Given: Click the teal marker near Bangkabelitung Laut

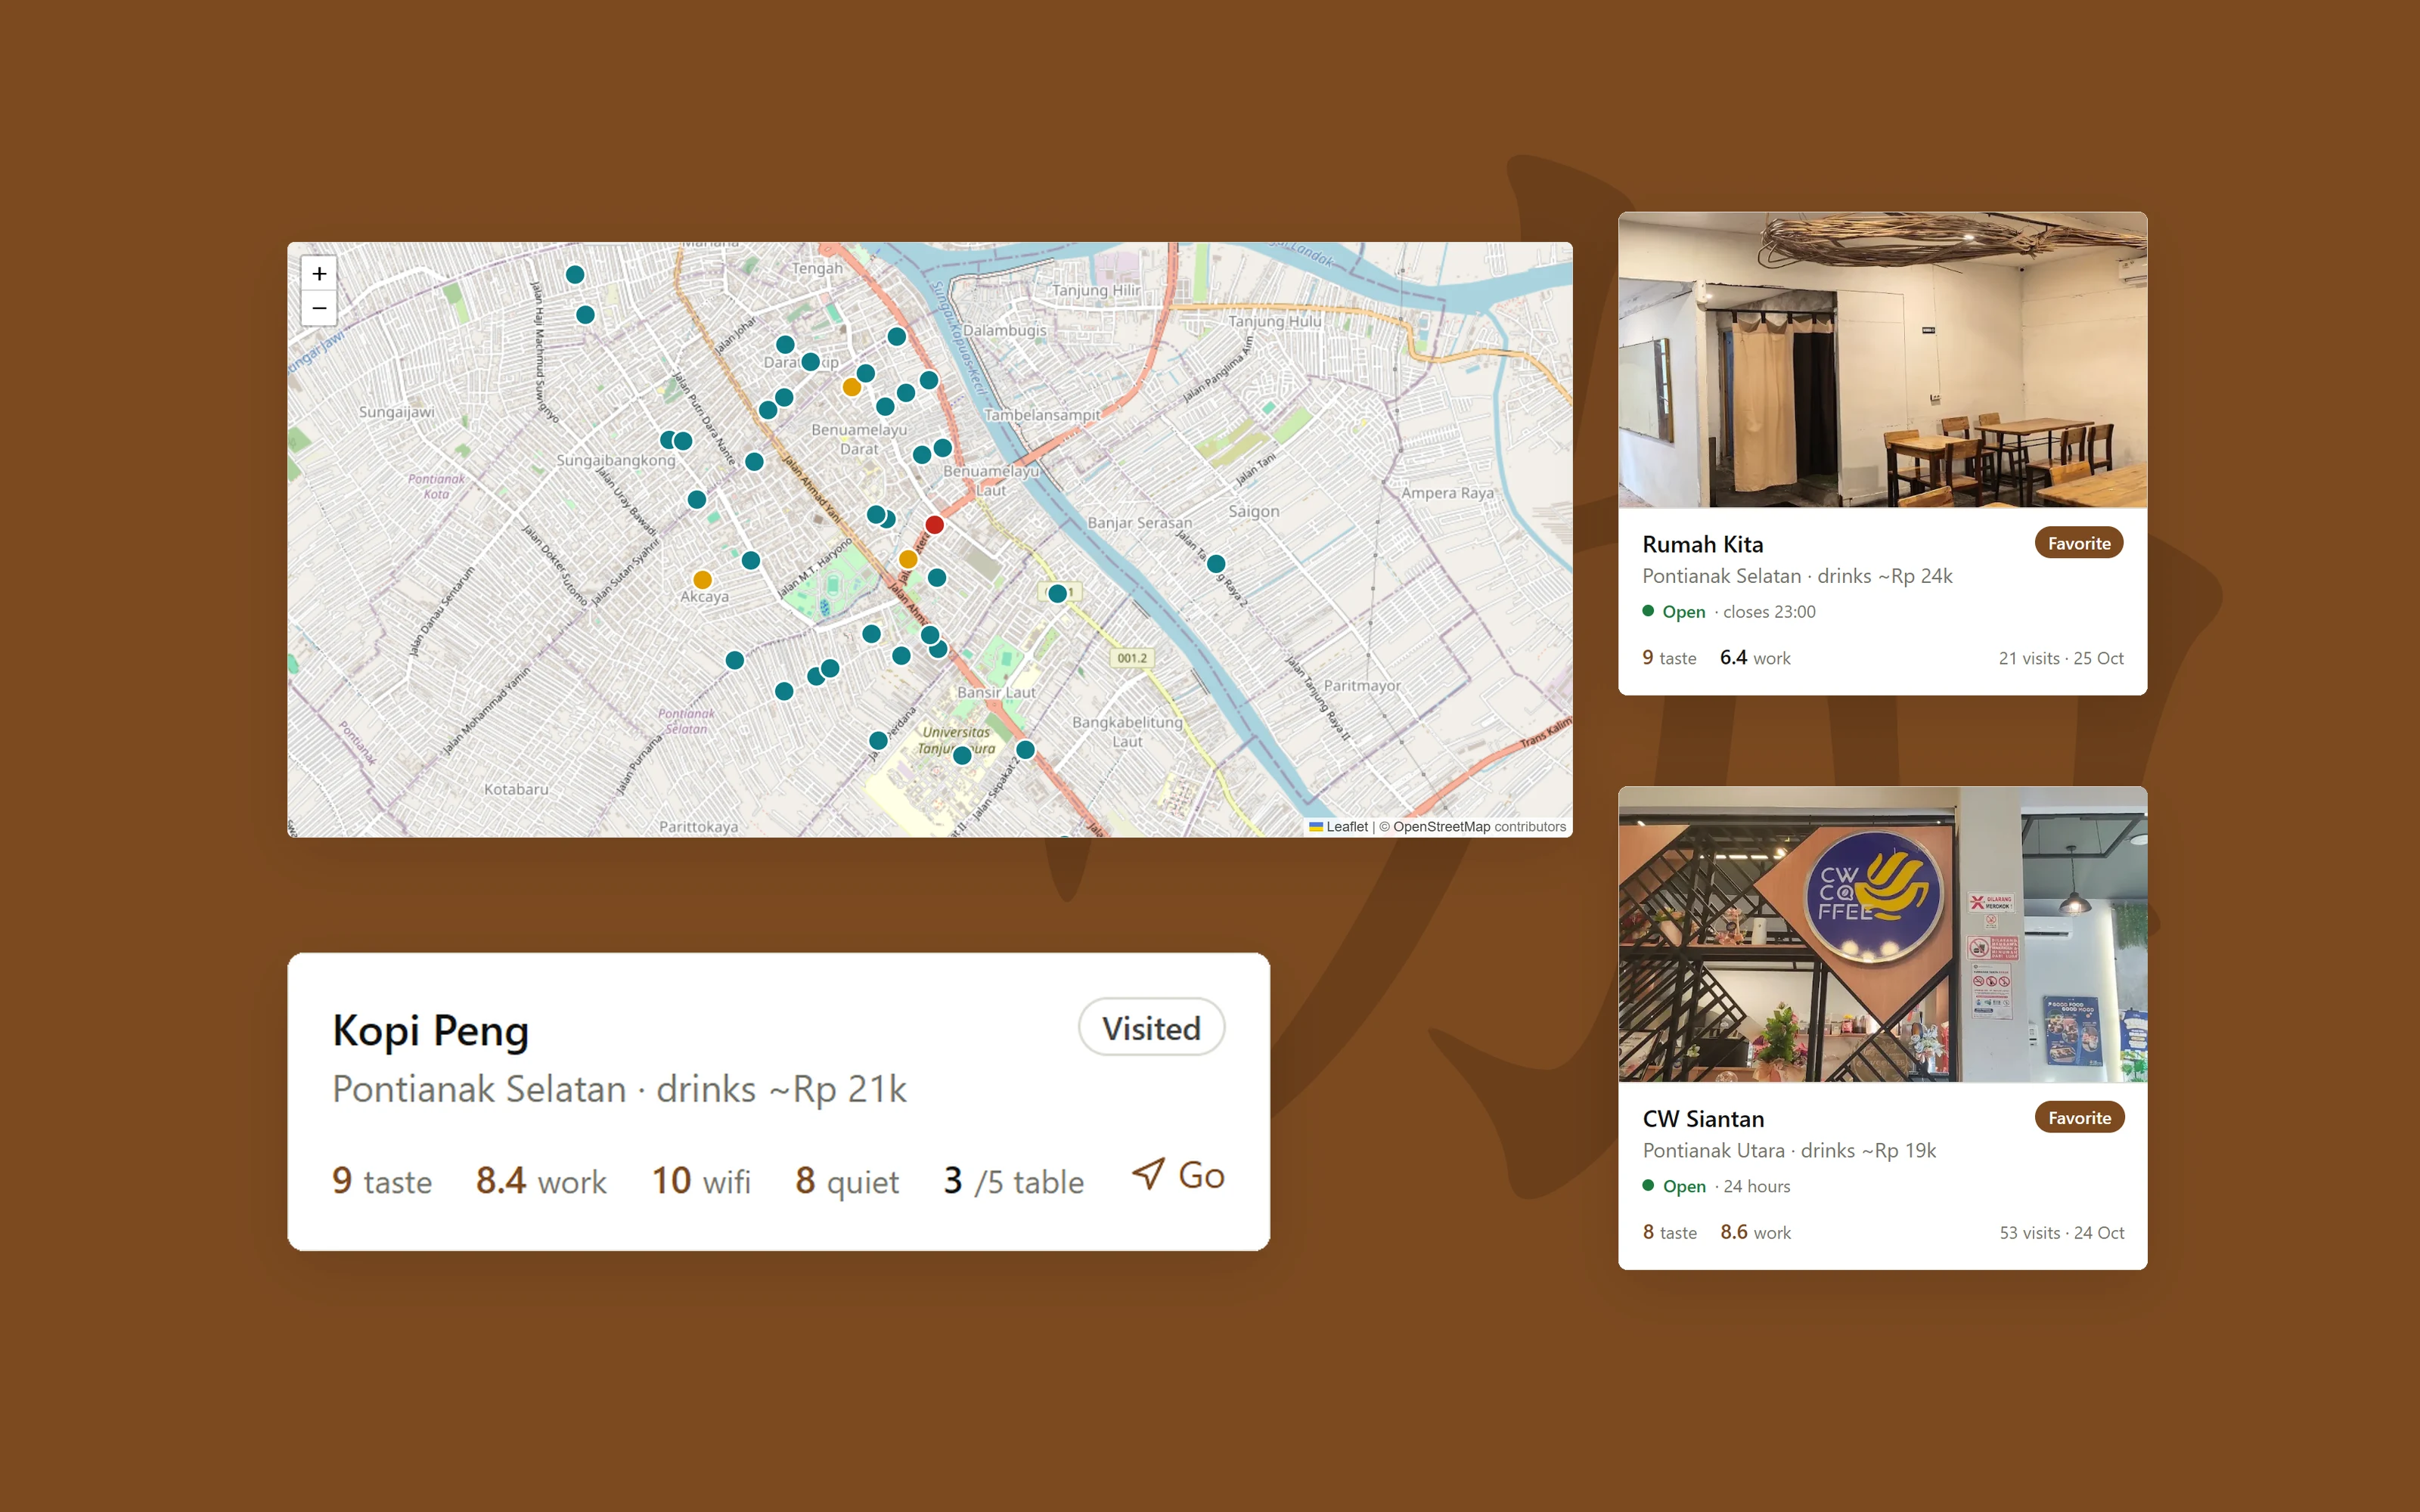Looking at the screenshot, I should (x=1025, y=750).
